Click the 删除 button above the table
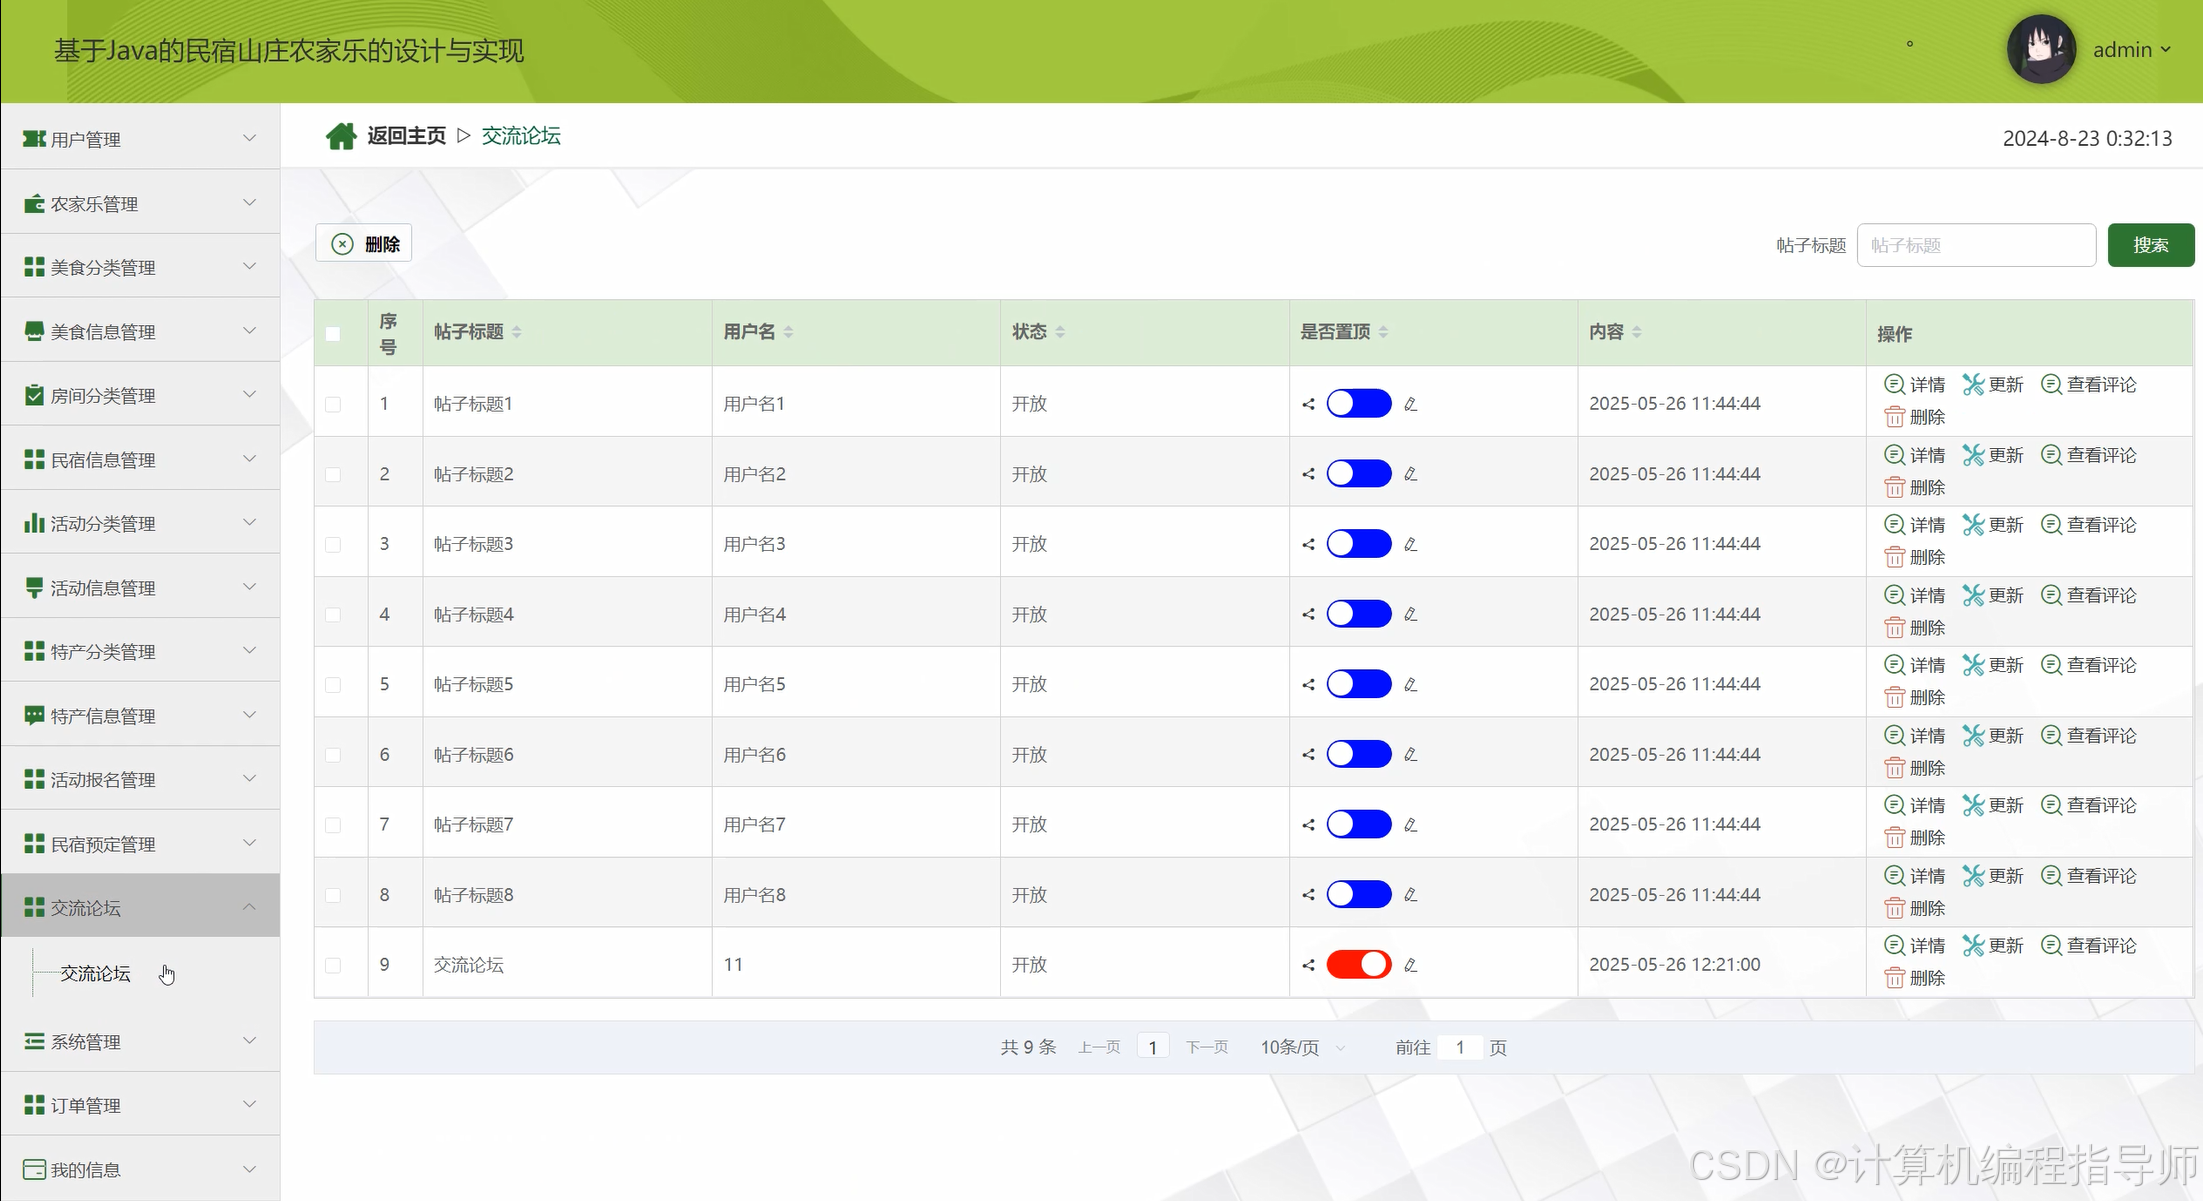 pos(365,244)
